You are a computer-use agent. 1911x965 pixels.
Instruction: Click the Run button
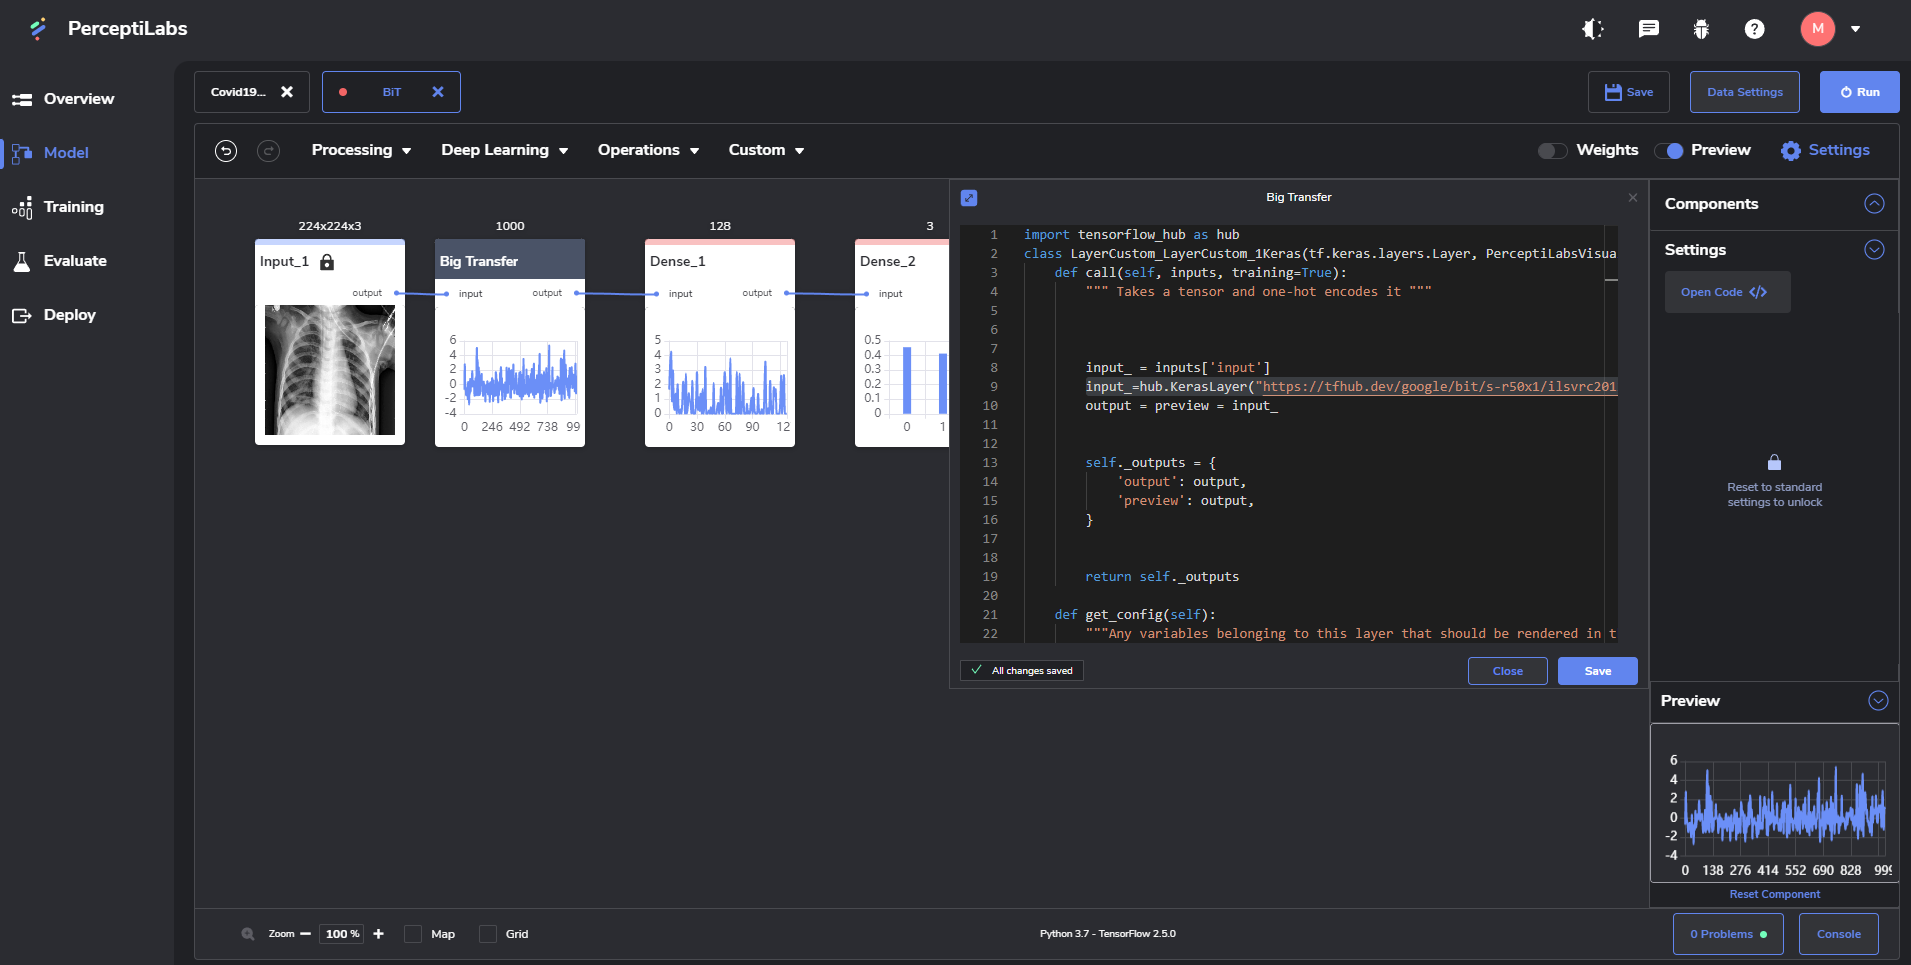click(x=1859, y=92)
